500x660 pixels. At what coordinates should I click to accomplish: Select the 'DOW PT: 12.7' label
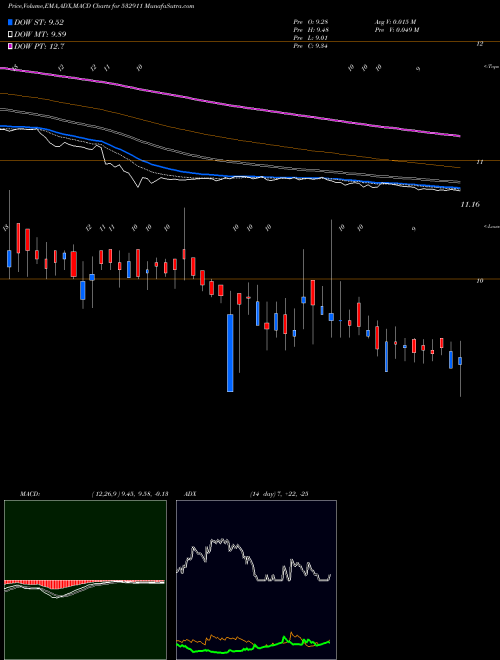(39, 46)
